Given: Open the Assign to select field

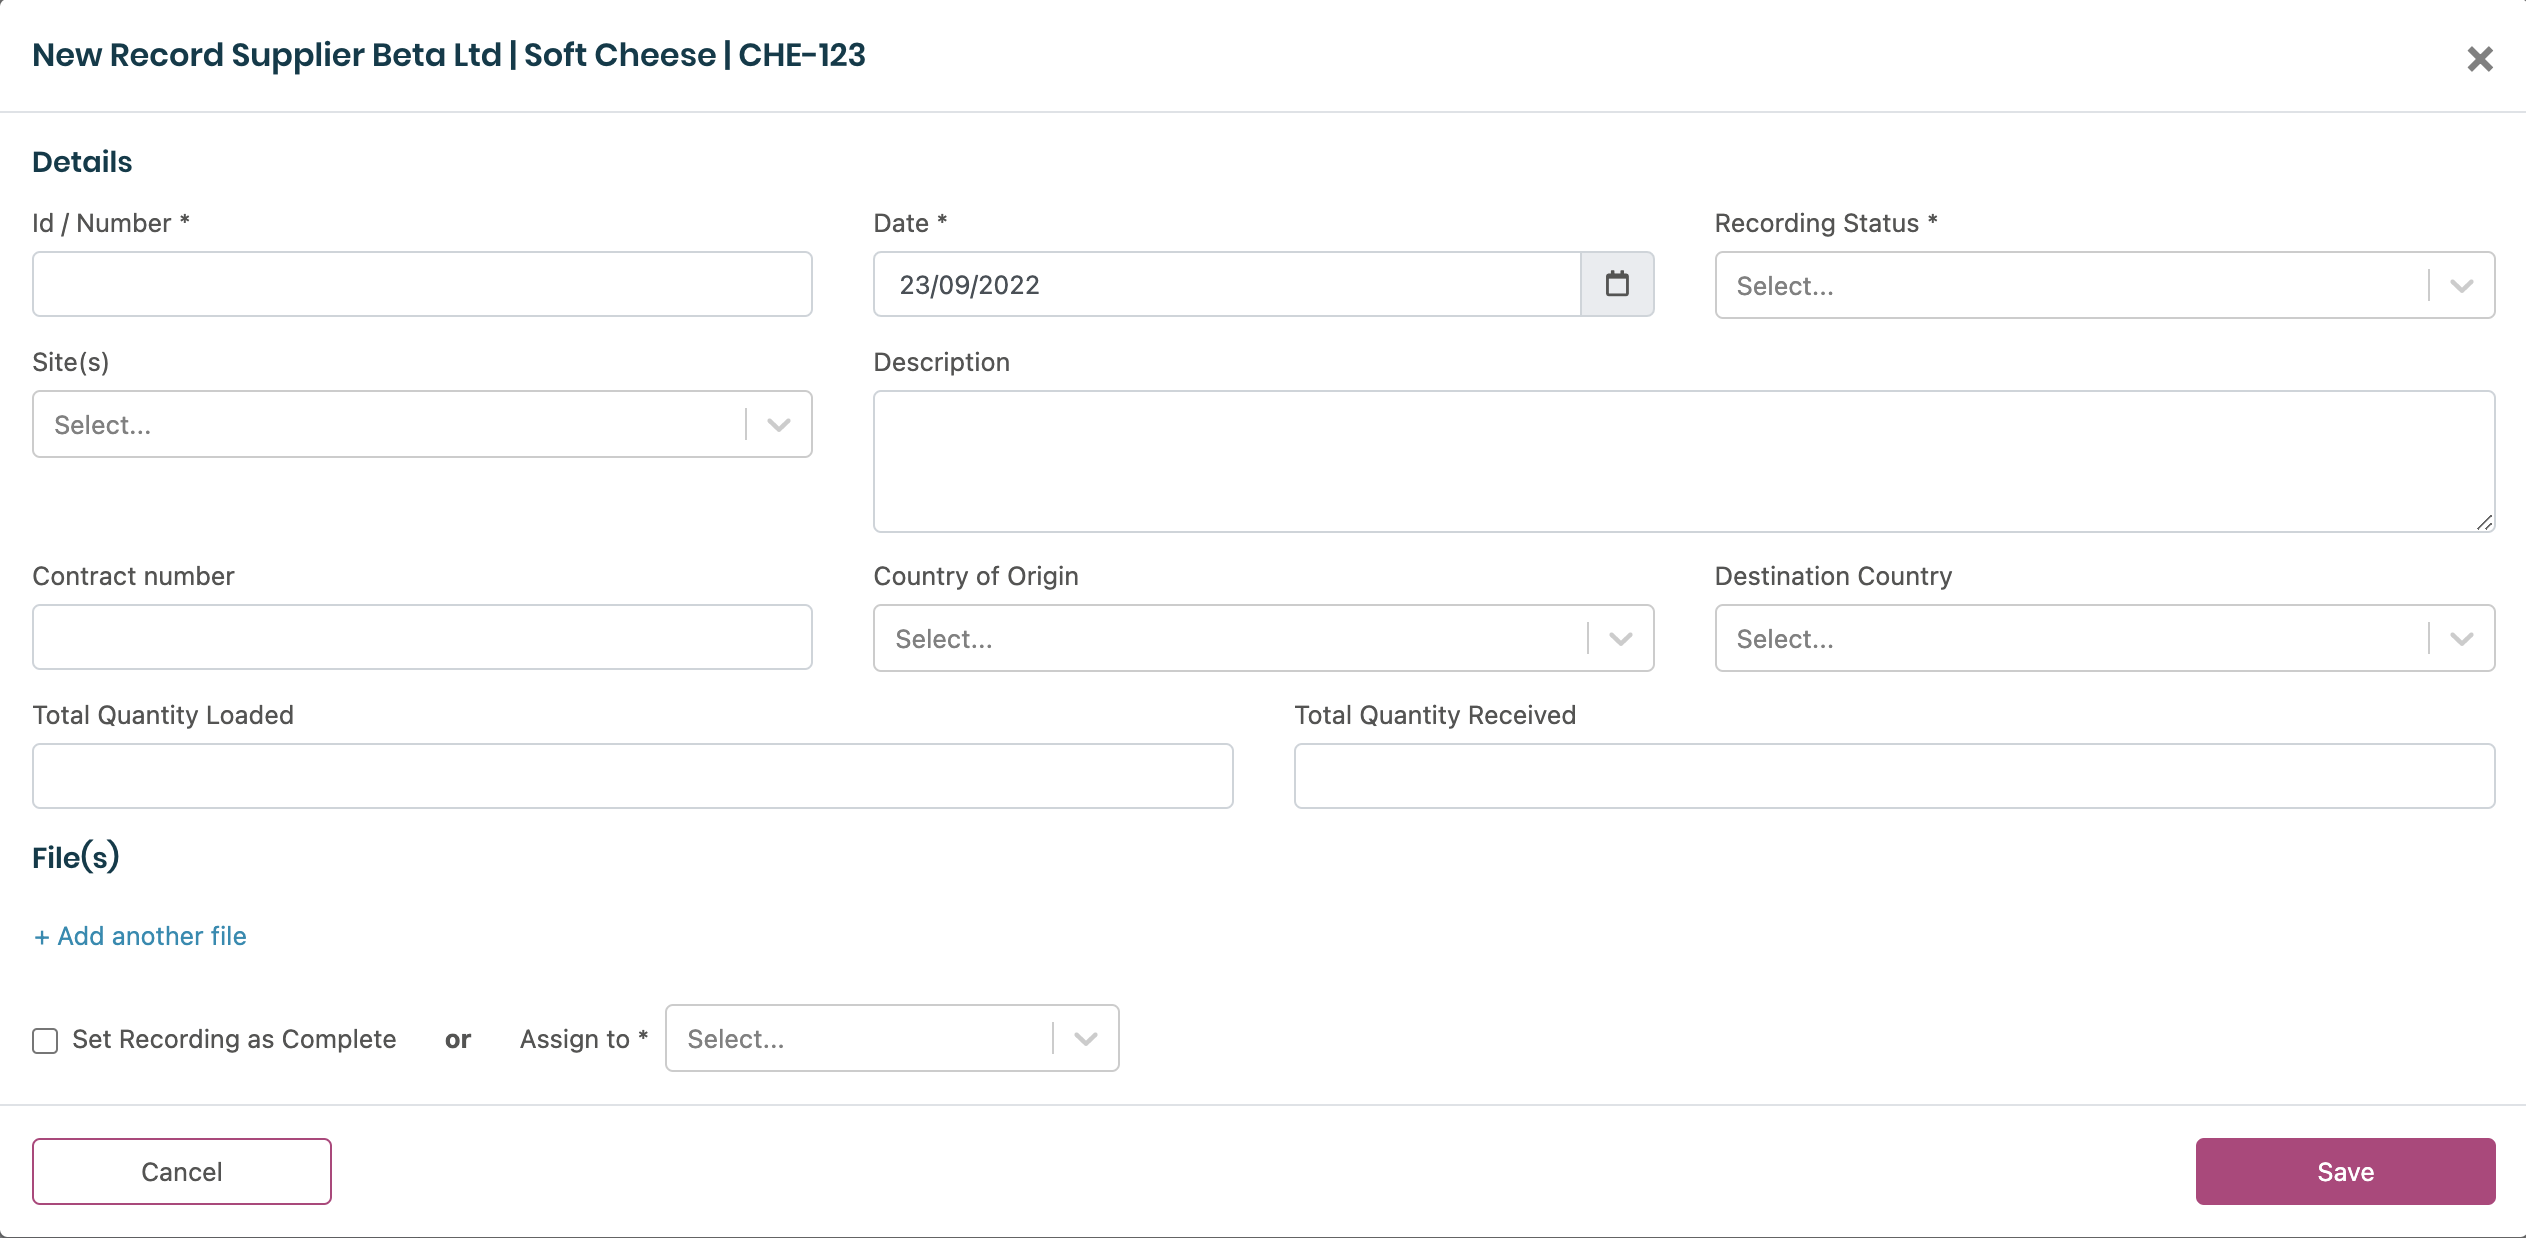Looking at the screenshot, I should (860, 1039).
